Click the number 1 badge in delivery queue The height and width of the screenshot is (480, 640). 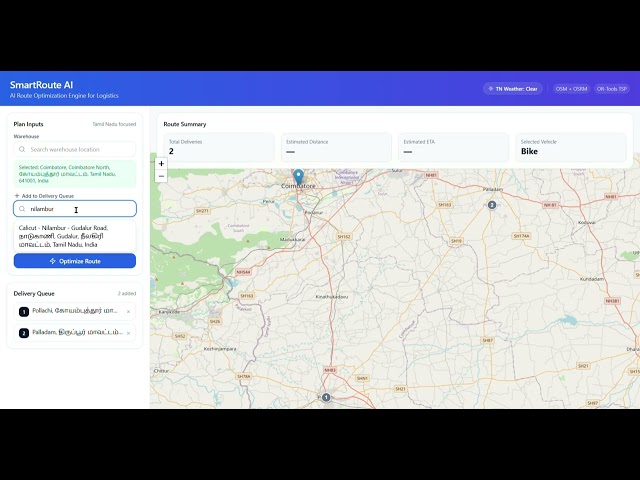24,312
